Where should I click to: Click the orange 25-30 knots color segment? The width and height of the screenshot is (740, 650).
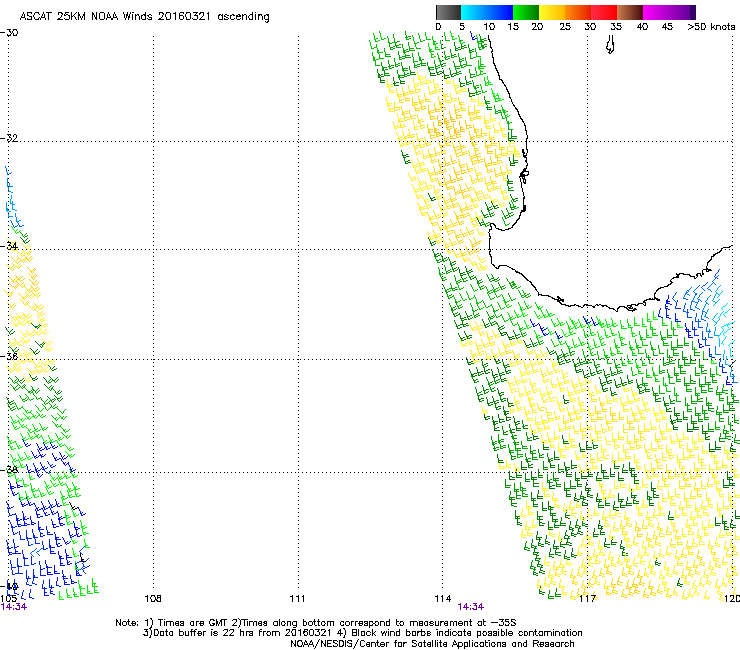pos(578,12)
